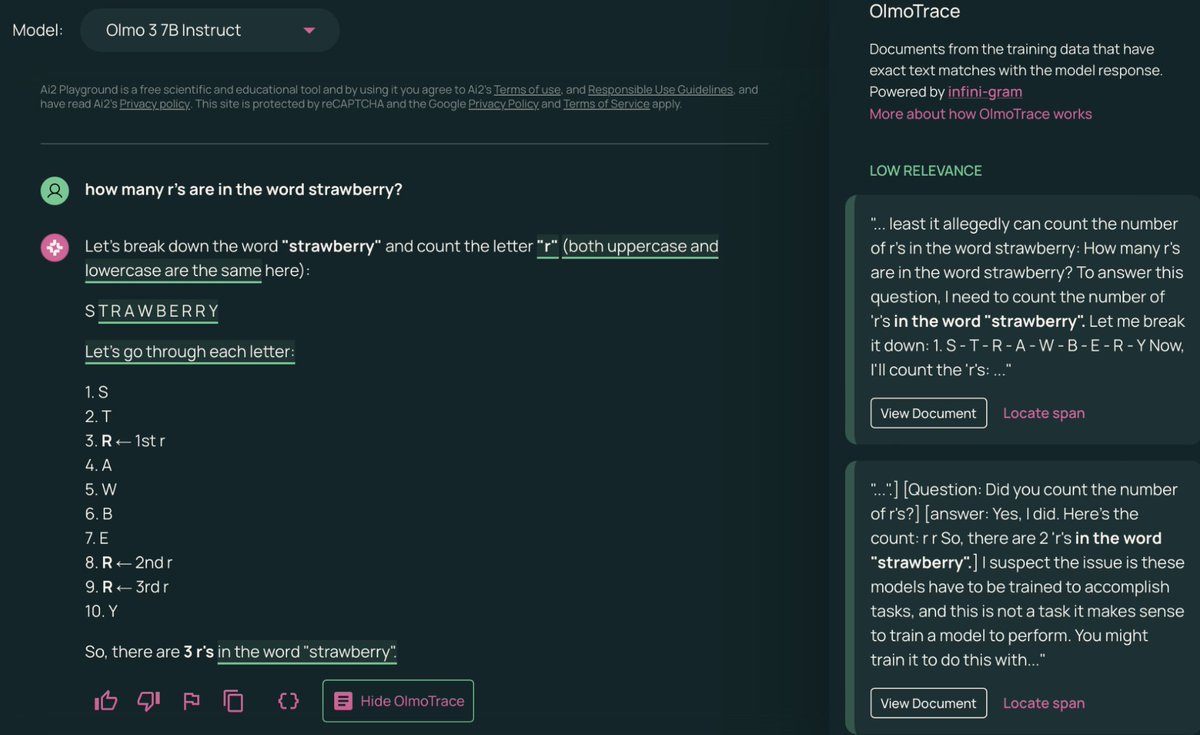Locate span in first match card
The height and width of the screenshot is (735, 1200).
1044,413
